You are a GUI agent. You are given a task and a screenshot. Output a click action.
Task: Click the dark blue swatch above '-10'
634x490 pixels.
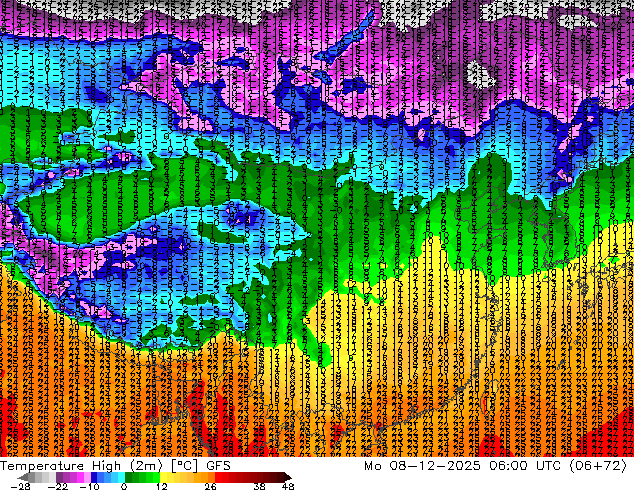point(94,477)
